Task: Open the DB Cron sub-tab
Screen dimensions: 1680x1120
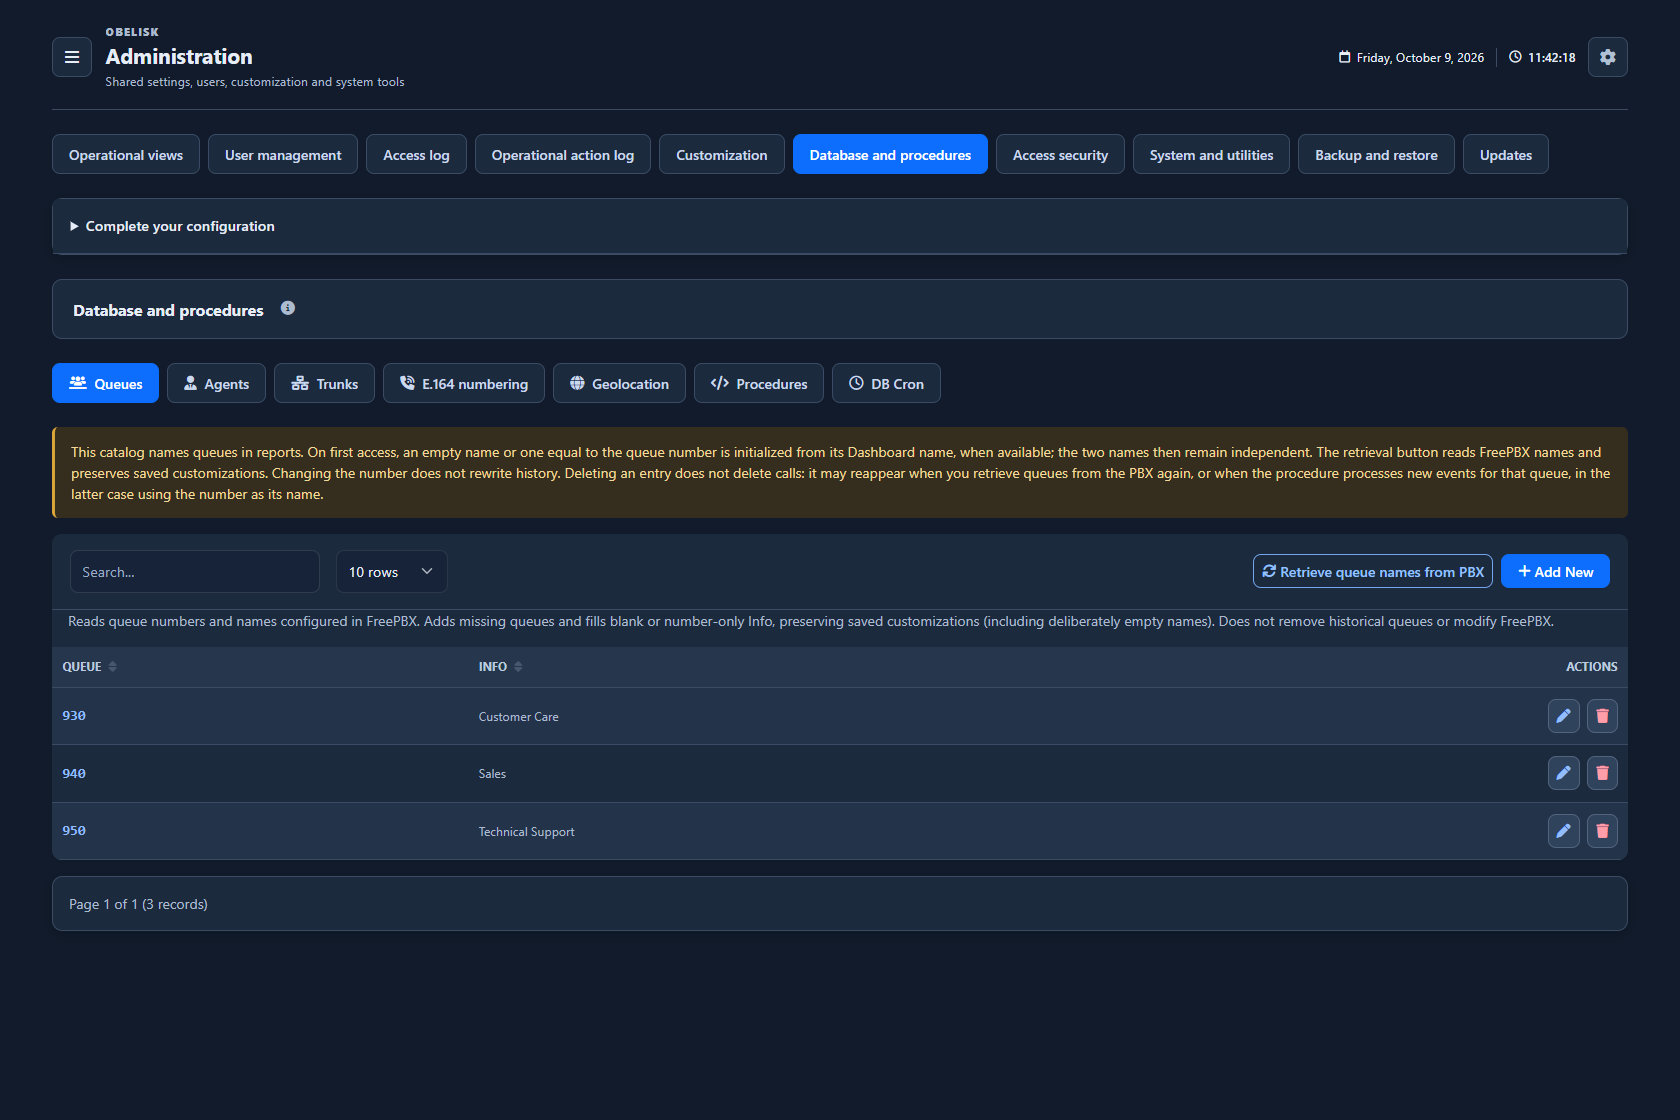Action: pyautogui.click(x=886, y=383)
